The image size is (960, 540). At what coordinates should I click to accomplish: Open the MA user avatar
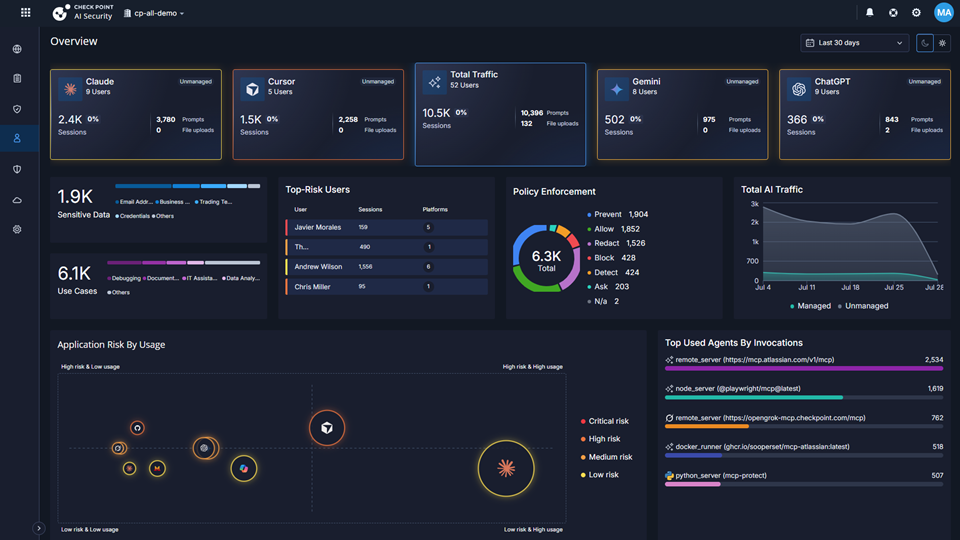pyautogui.click(x=943, y=12)
